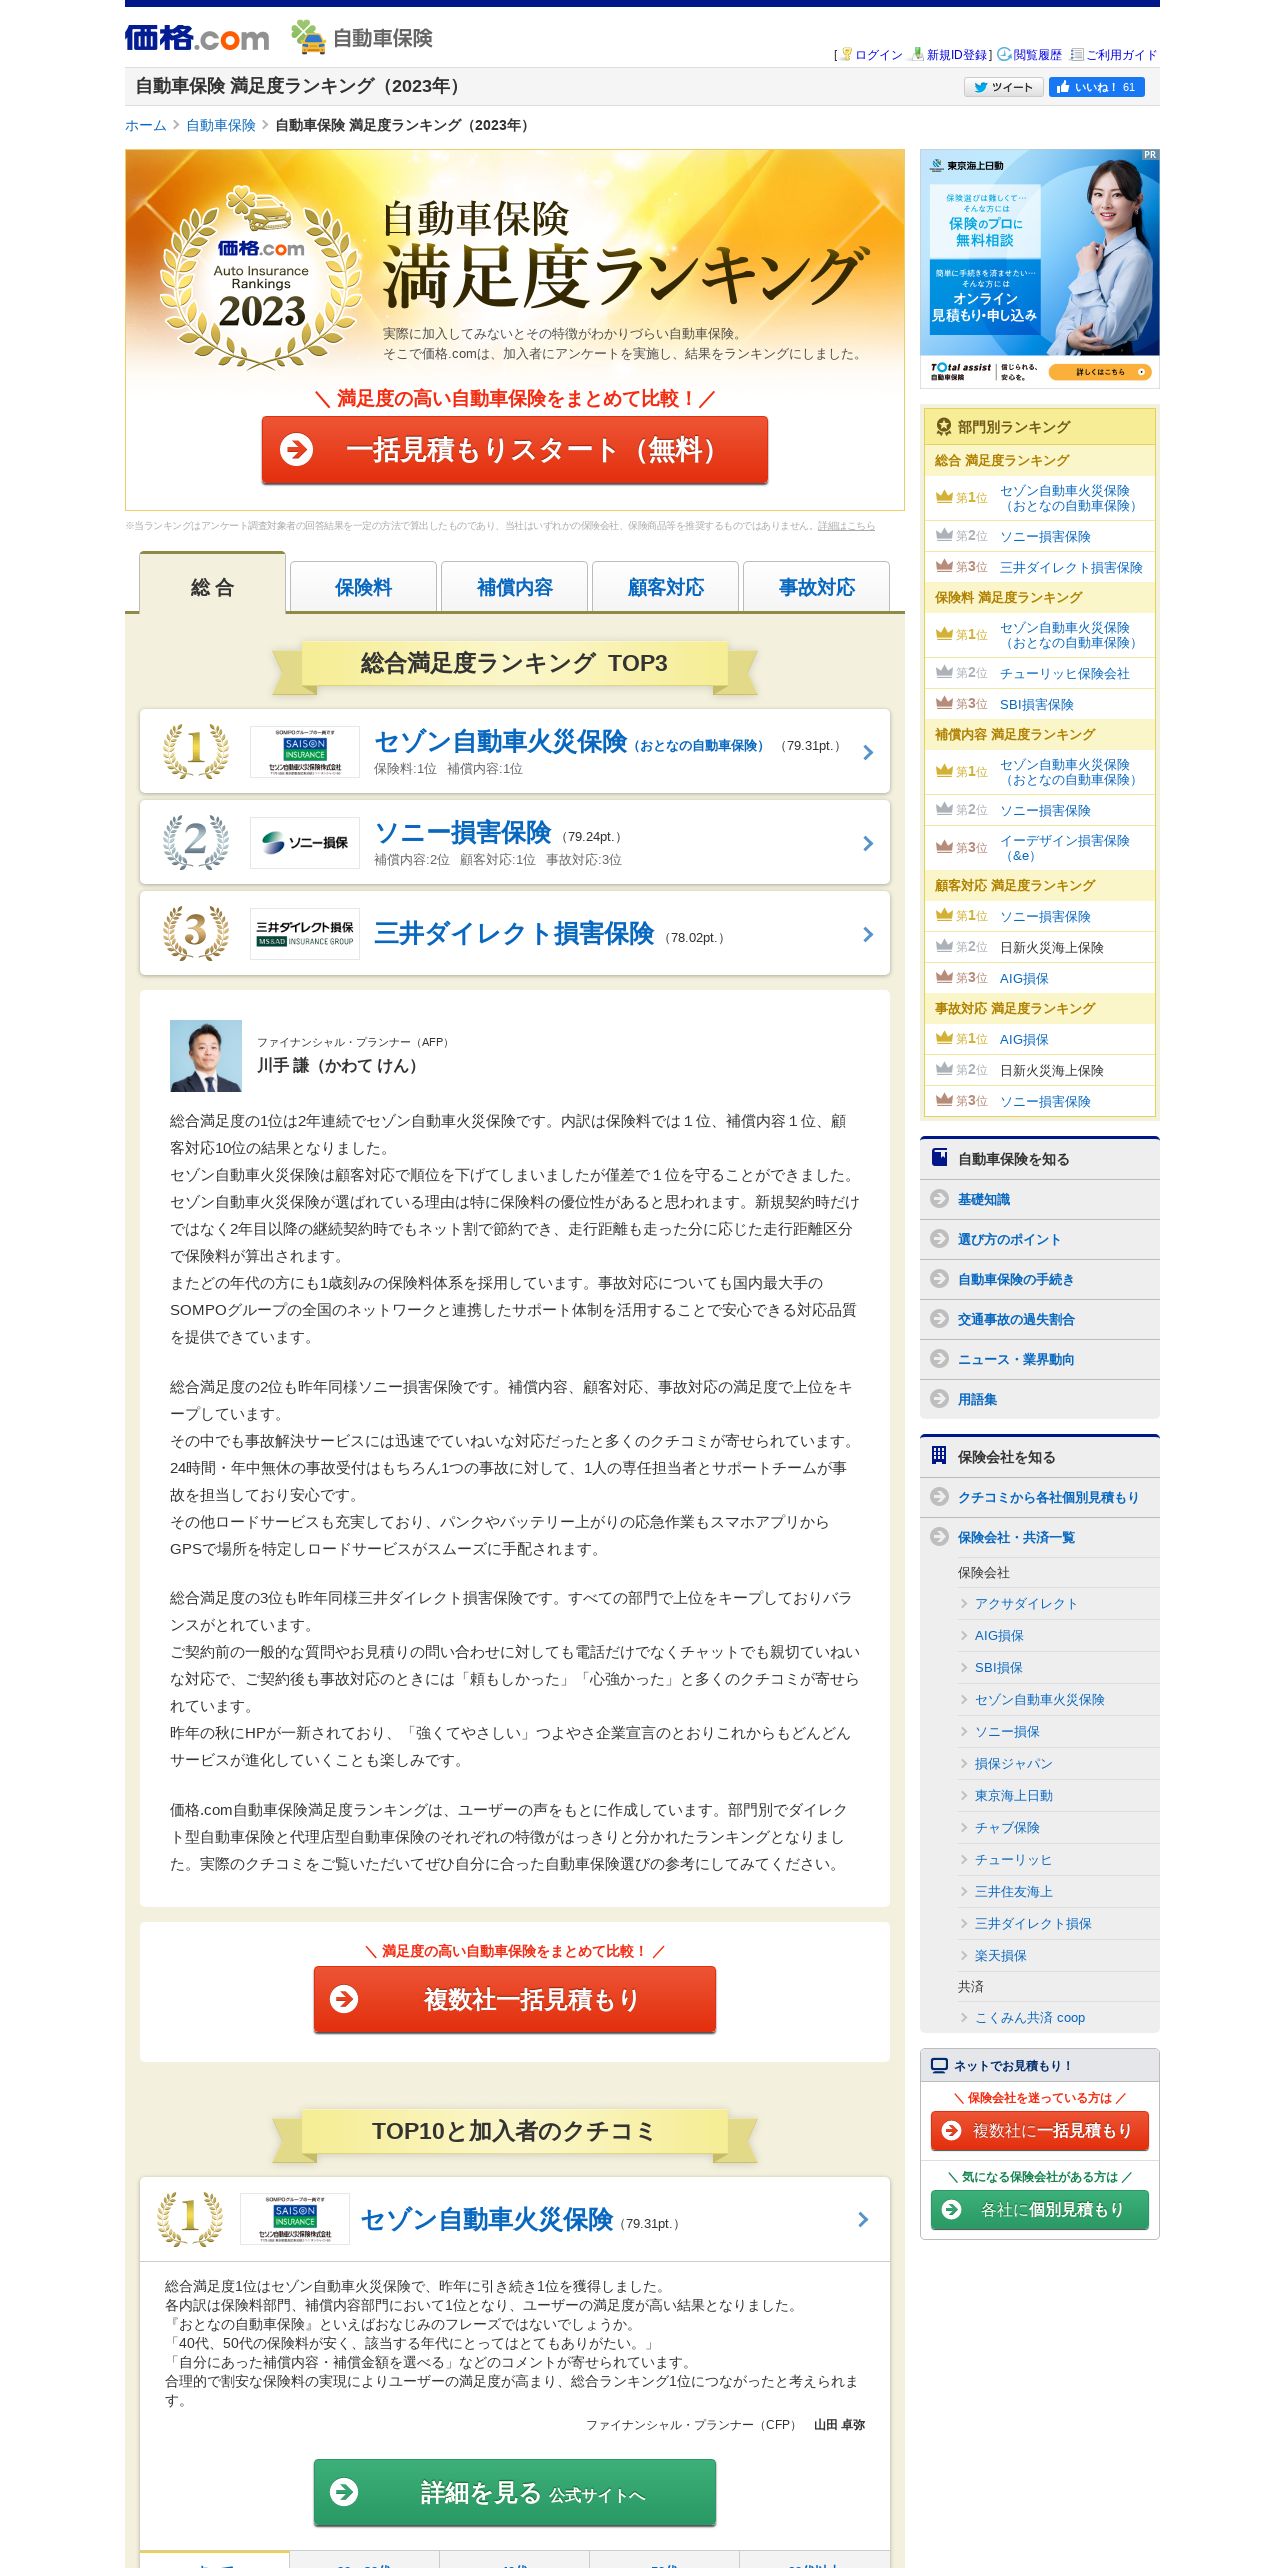This screenshot has width=1284, height=2568.
Task: Click arrow circle icon beside 選び方のポイント
Action: click(939, 1239)
